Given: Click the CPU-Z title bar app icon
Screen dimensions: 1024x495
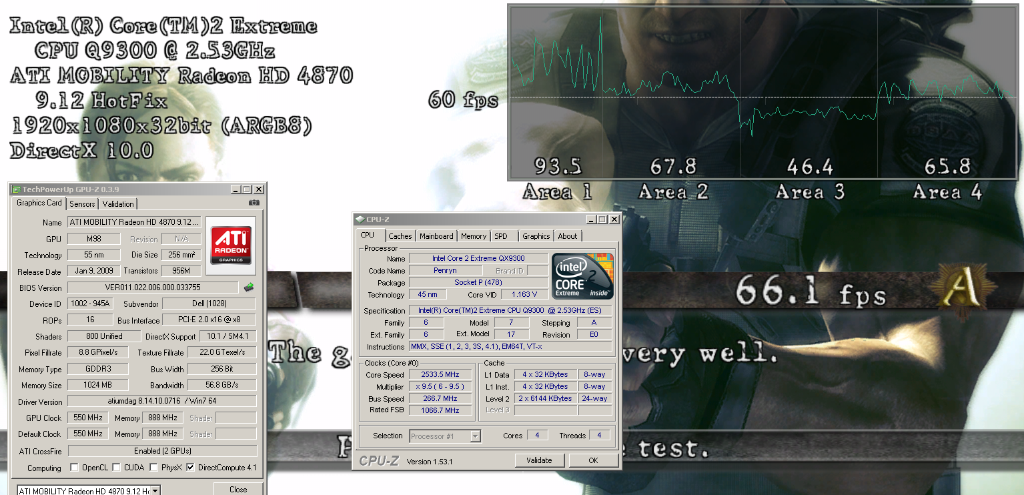Looking at the screenshot, I should (x=360, y=220).
